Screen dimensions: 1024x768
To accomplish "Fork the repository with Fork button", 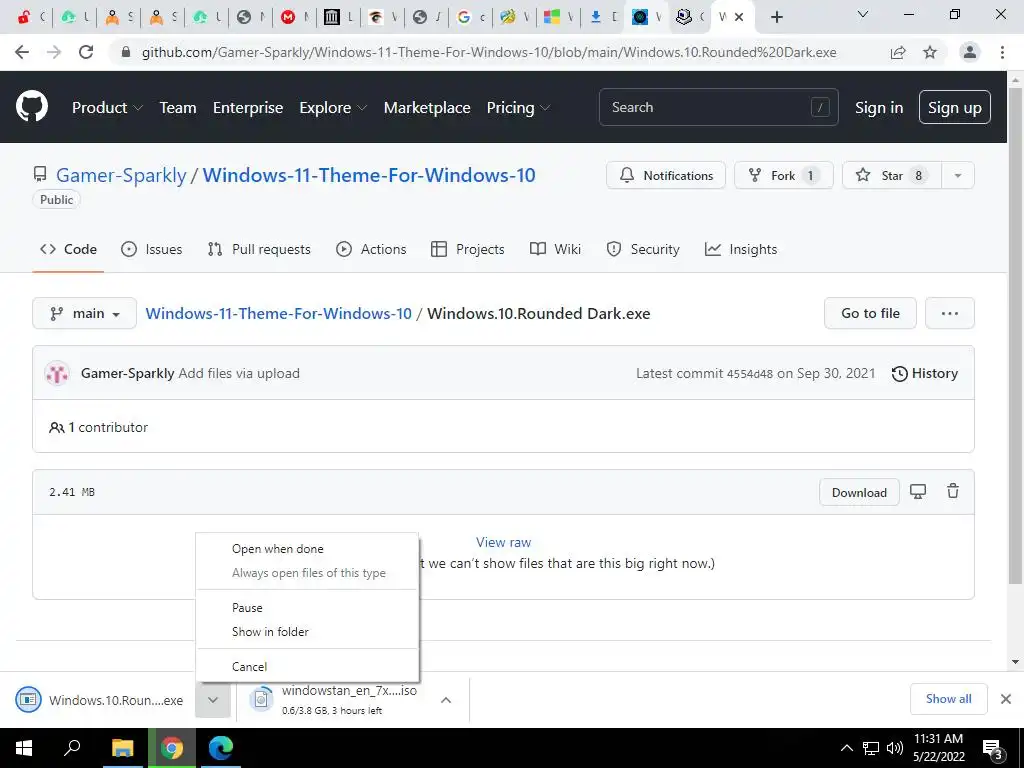I will 784,175.
